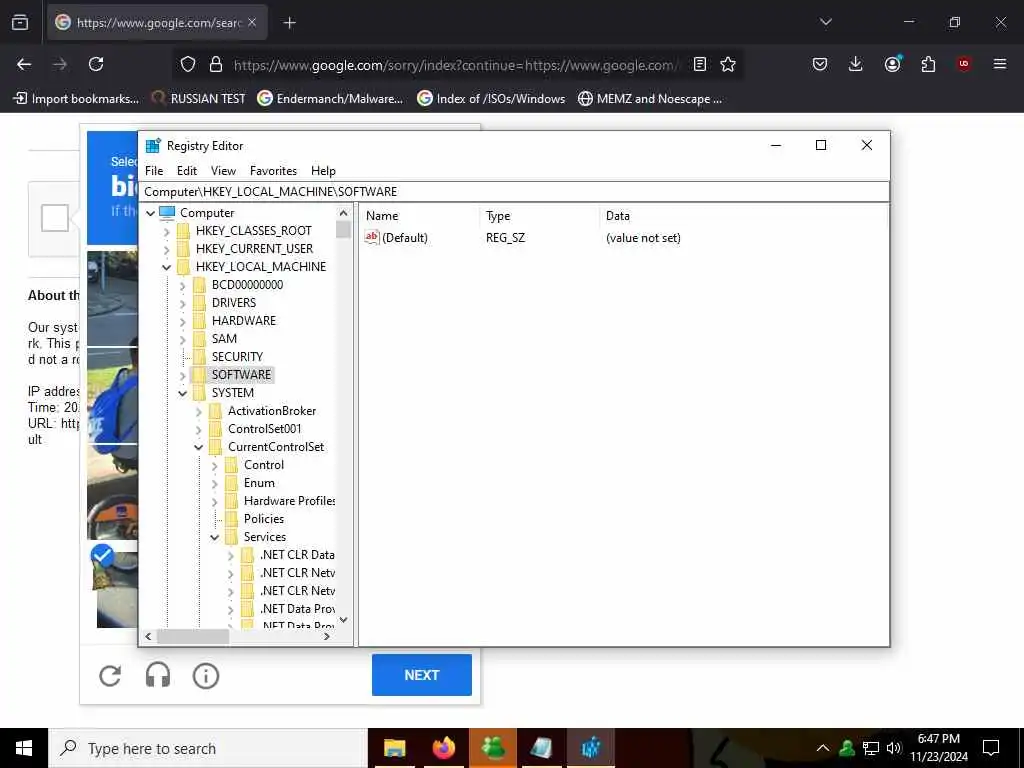This screenshot has height=768, width=1024.
Task: Toggle reader view in the address bar
Action: (699, 64)
